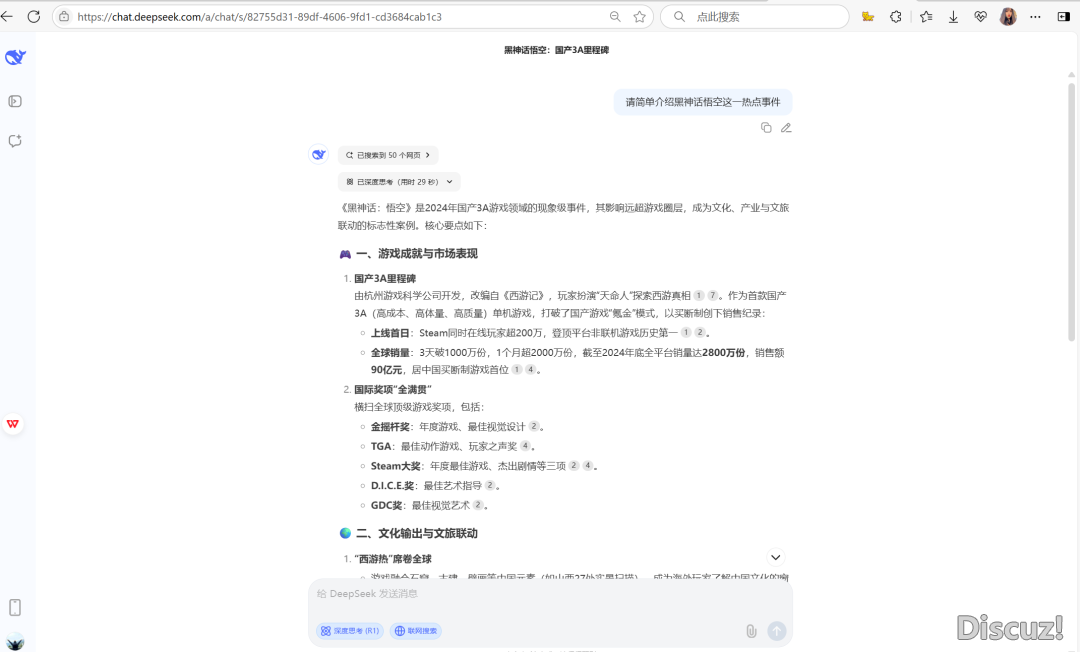
Task: Open the browser extensions puzzle menu
Action: point(896,17)
